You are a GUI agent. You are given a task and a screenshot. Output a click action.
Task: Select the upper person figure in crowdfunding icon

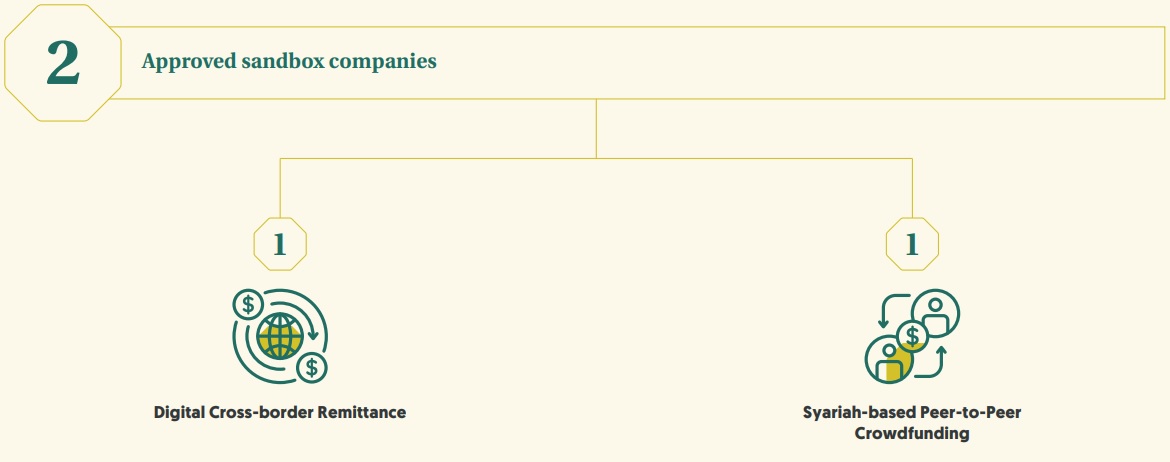[936, 312]
